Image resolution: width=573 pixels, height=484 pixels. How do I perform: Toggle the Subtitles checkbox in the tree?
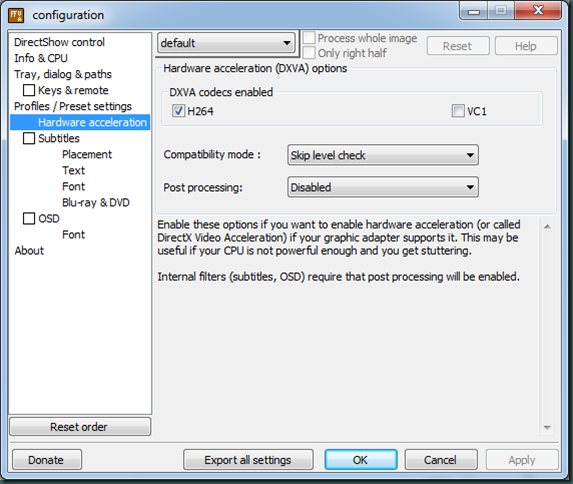pyautogui.click(x=29, y=138)
